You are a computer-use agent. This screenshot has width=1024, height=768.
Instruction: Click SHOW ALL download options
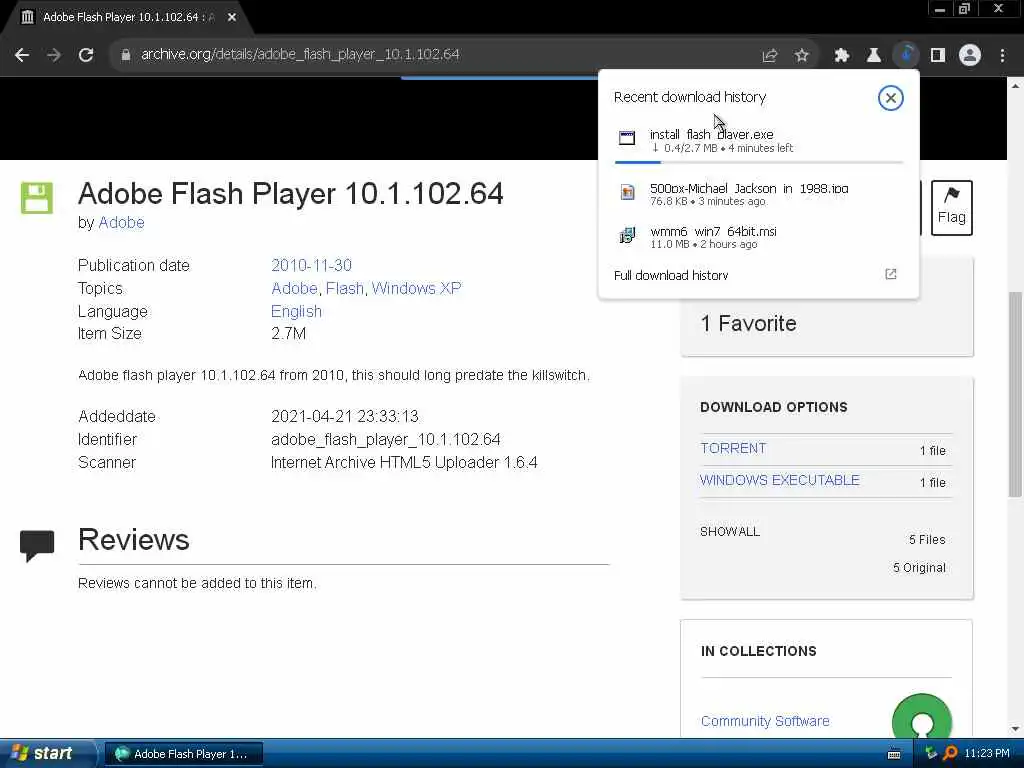tap(729, 532)
